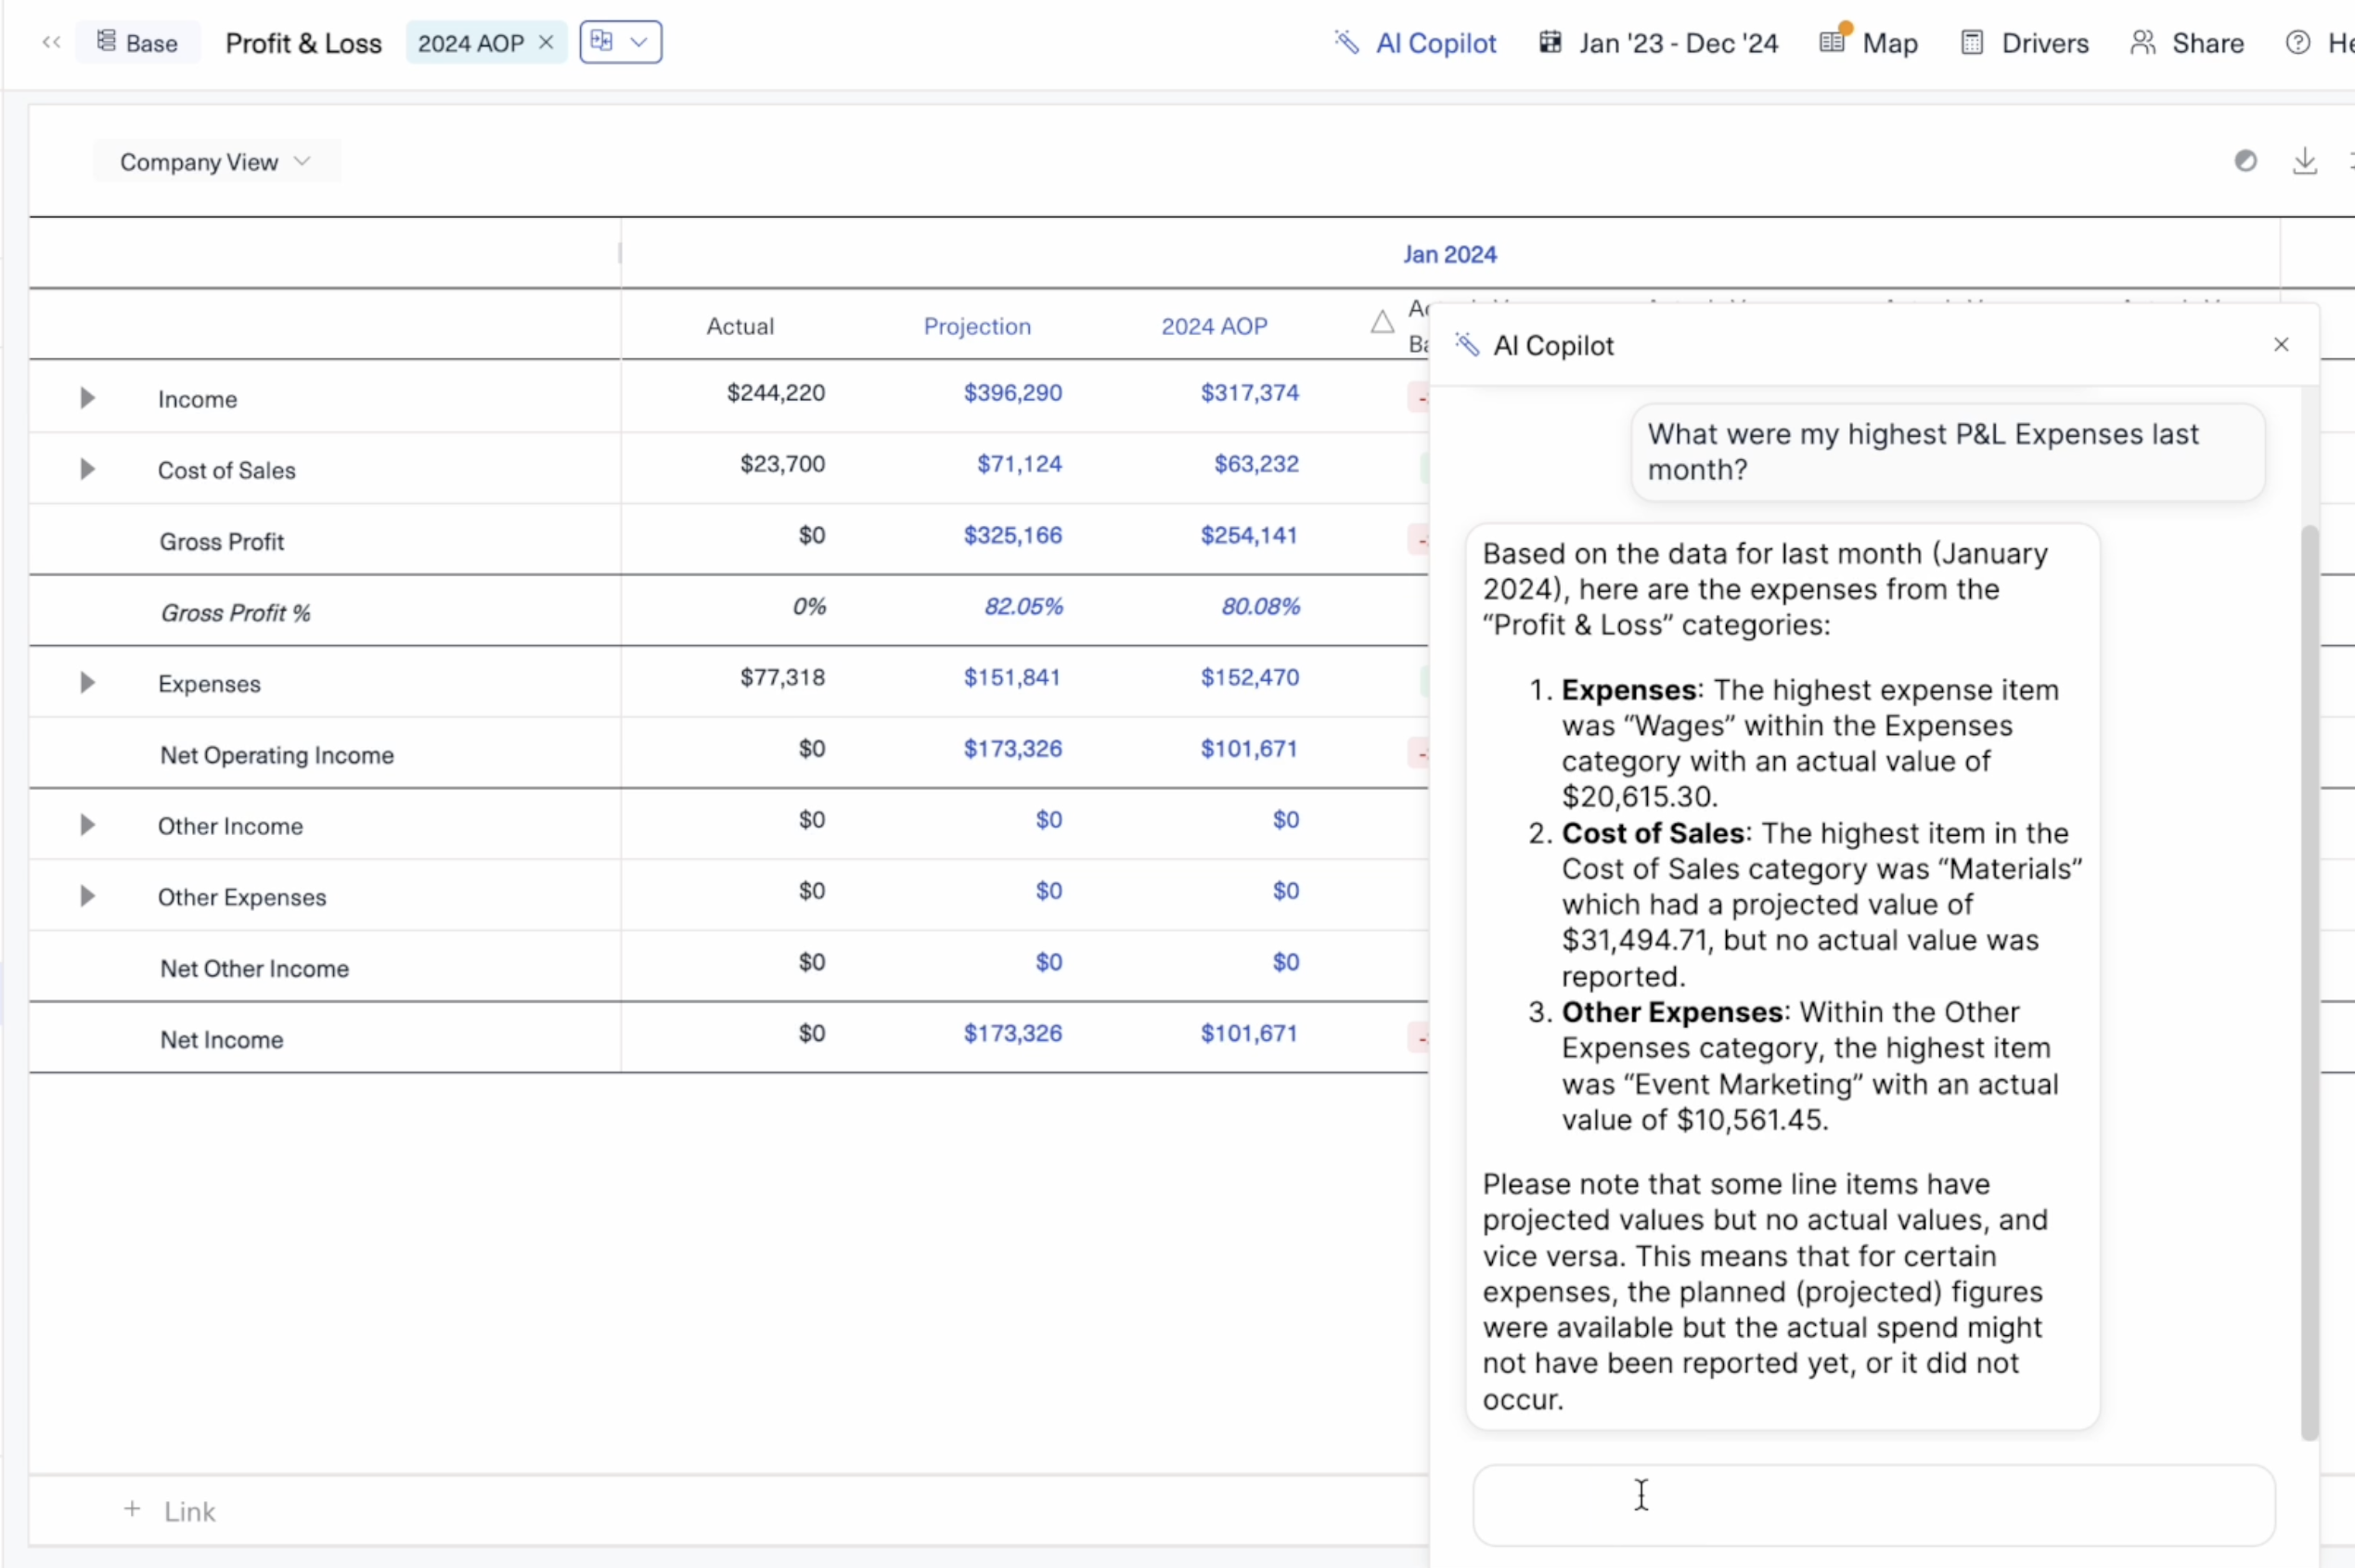Click the Link button at the bottom
The image size is (2355, 1568).
172,1510
